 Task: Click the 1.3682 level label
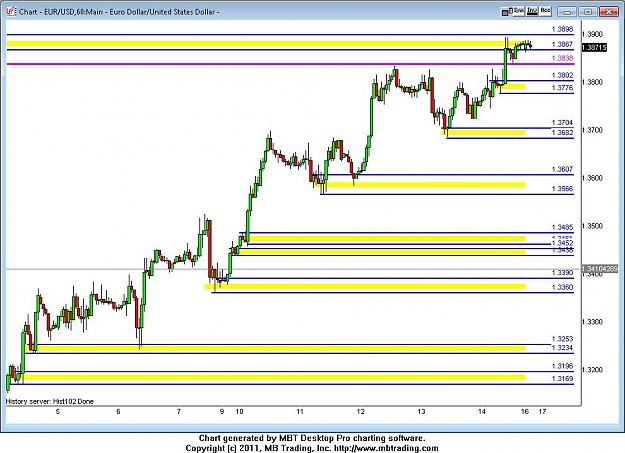(x=562, y=132)
